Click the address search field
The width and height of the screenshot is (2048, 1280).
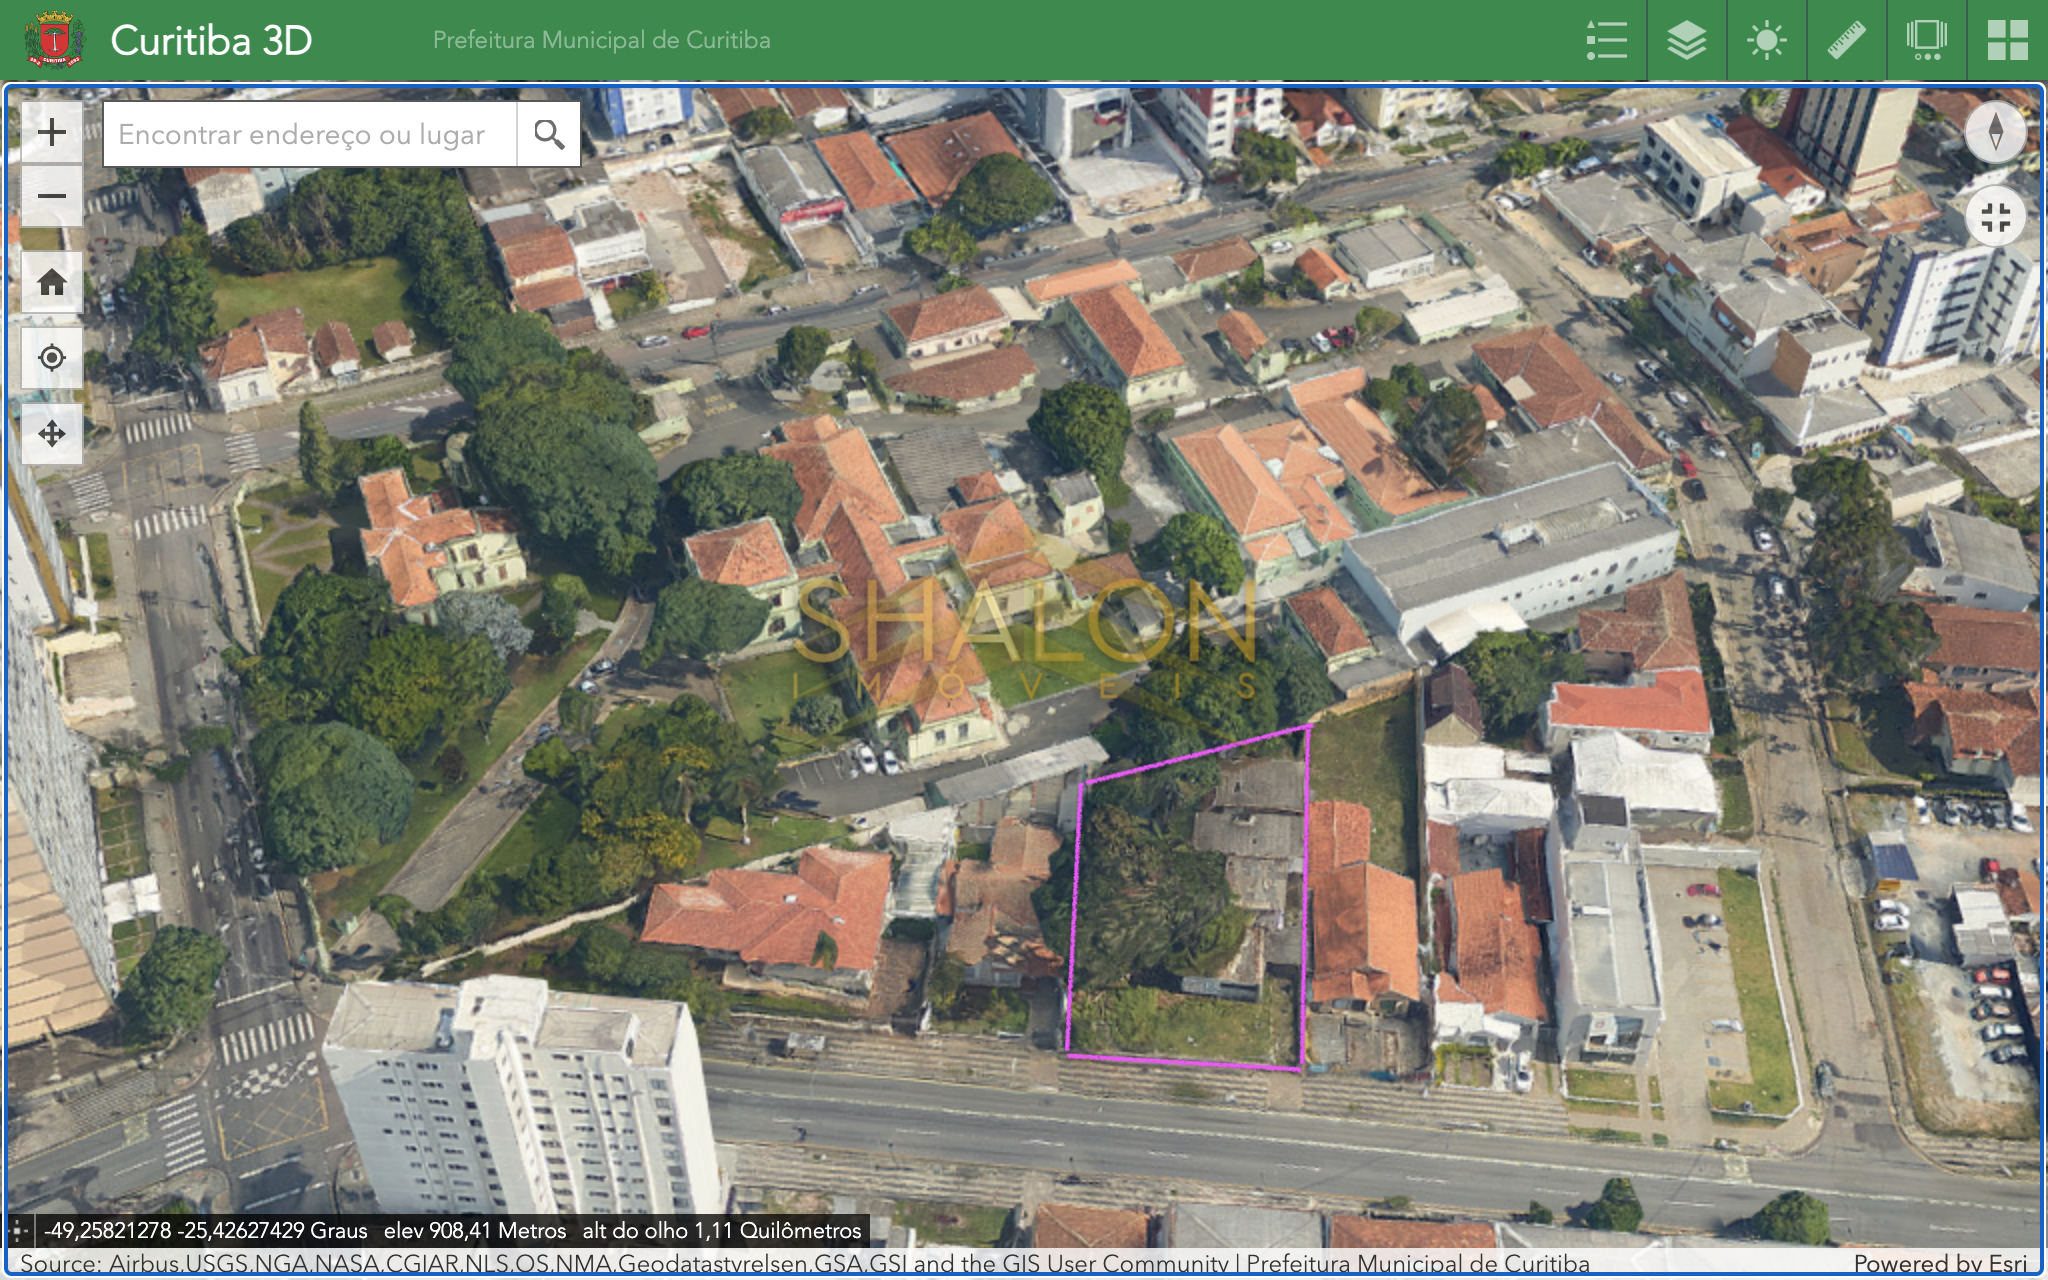pos(310,134)
